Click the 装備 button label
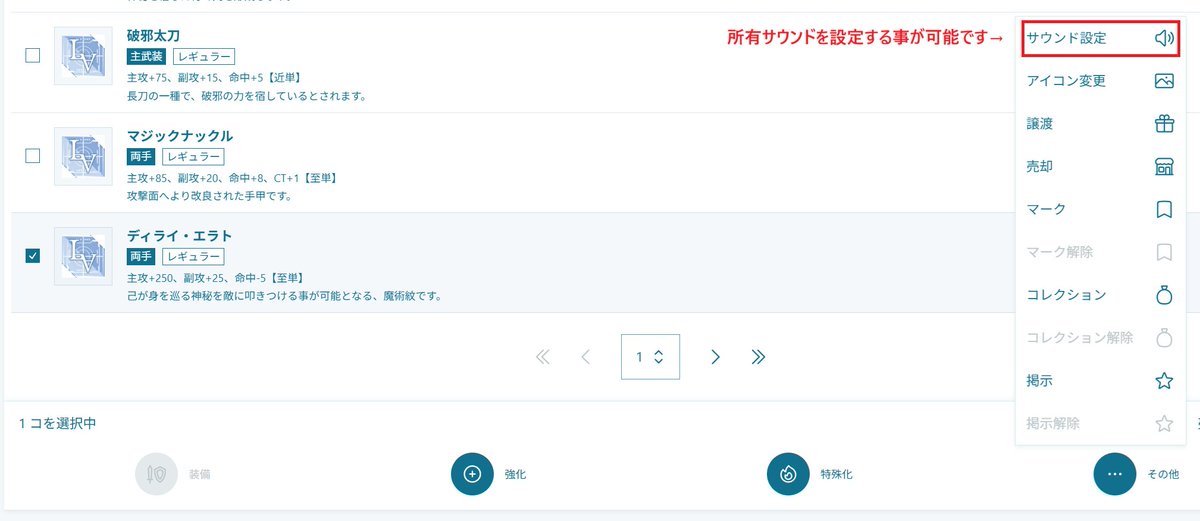The height and width of the screenshot is (521, 1200). pyautogui.click(x=199, y=475)
